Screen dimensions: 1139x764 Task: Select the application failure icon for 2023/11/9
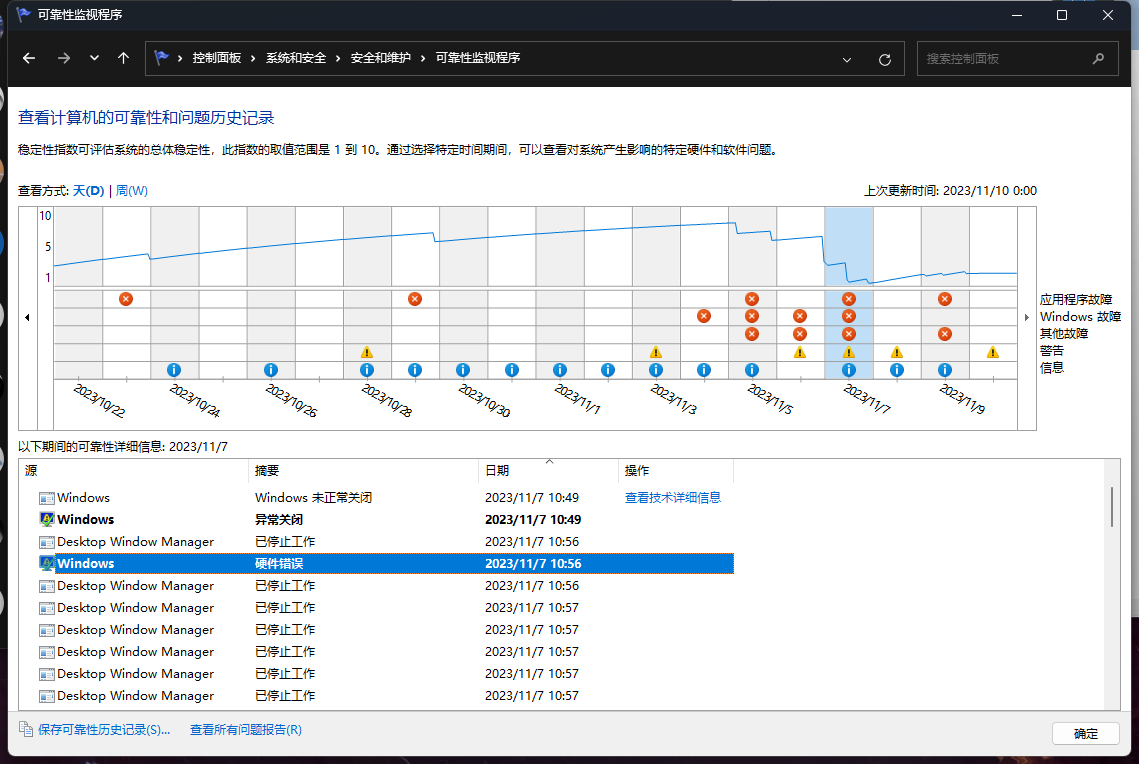(x=945, y=298)
